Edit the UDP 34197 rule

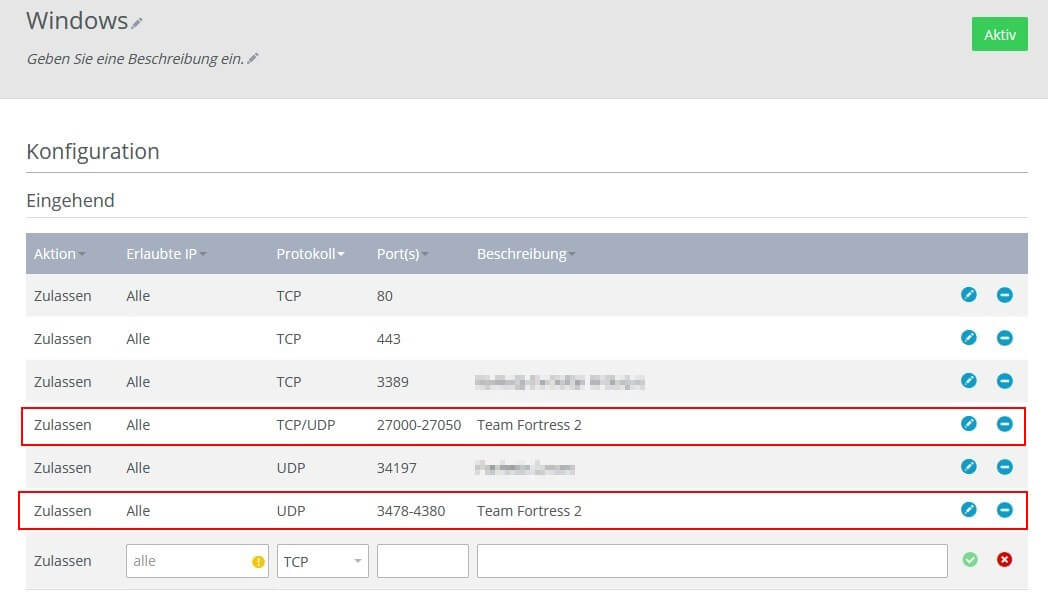[968, 467]
